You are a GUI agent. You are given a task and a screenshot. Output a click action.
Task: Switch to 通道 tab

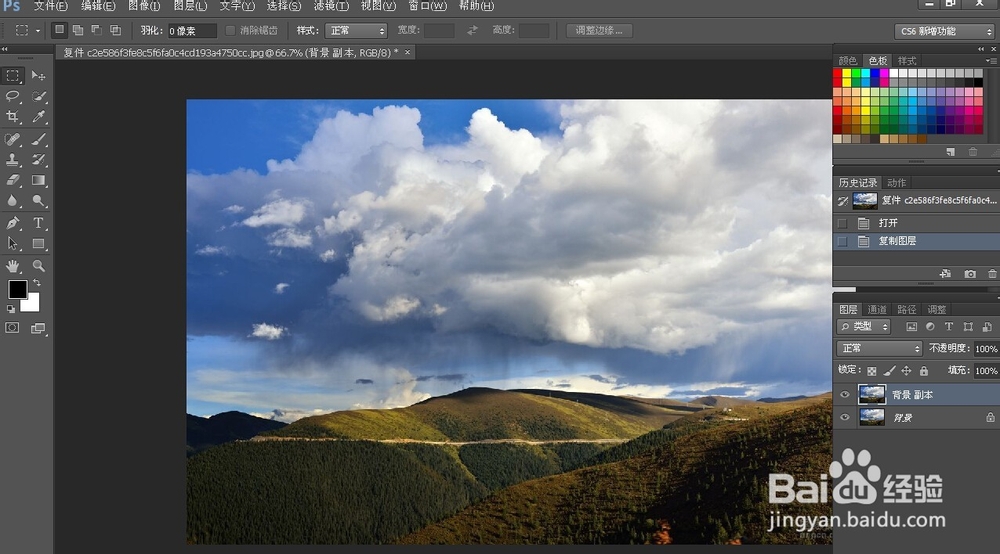[x=877, y=309]
